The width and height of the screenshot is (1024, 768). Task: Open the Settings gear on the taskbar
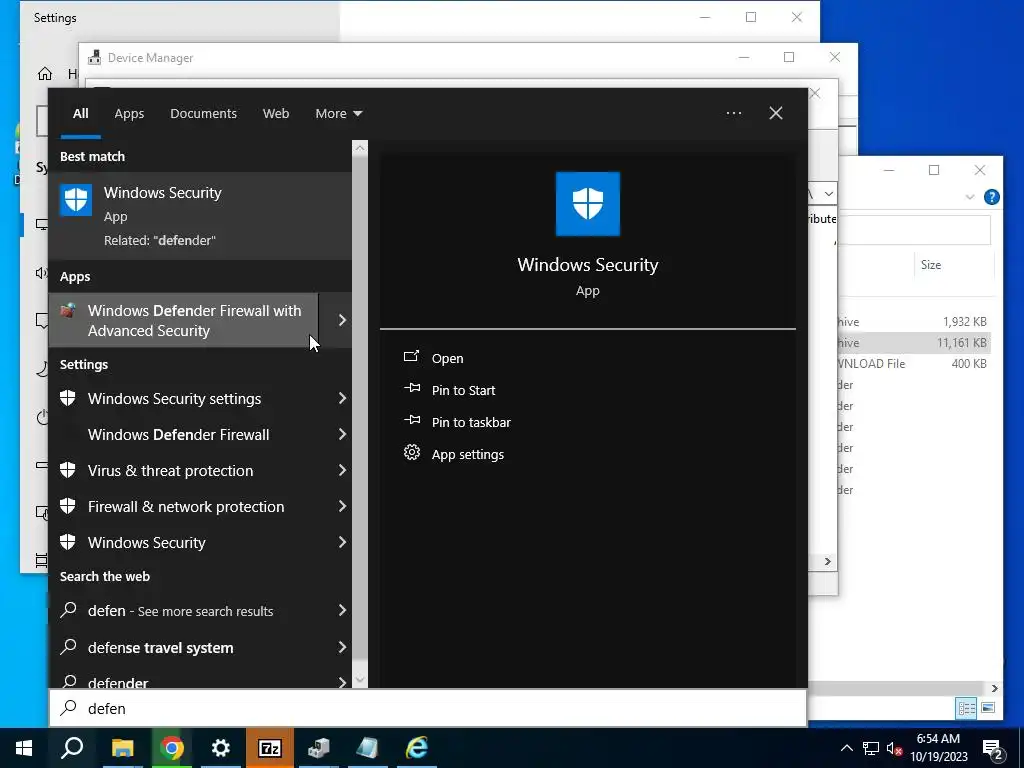221,748
